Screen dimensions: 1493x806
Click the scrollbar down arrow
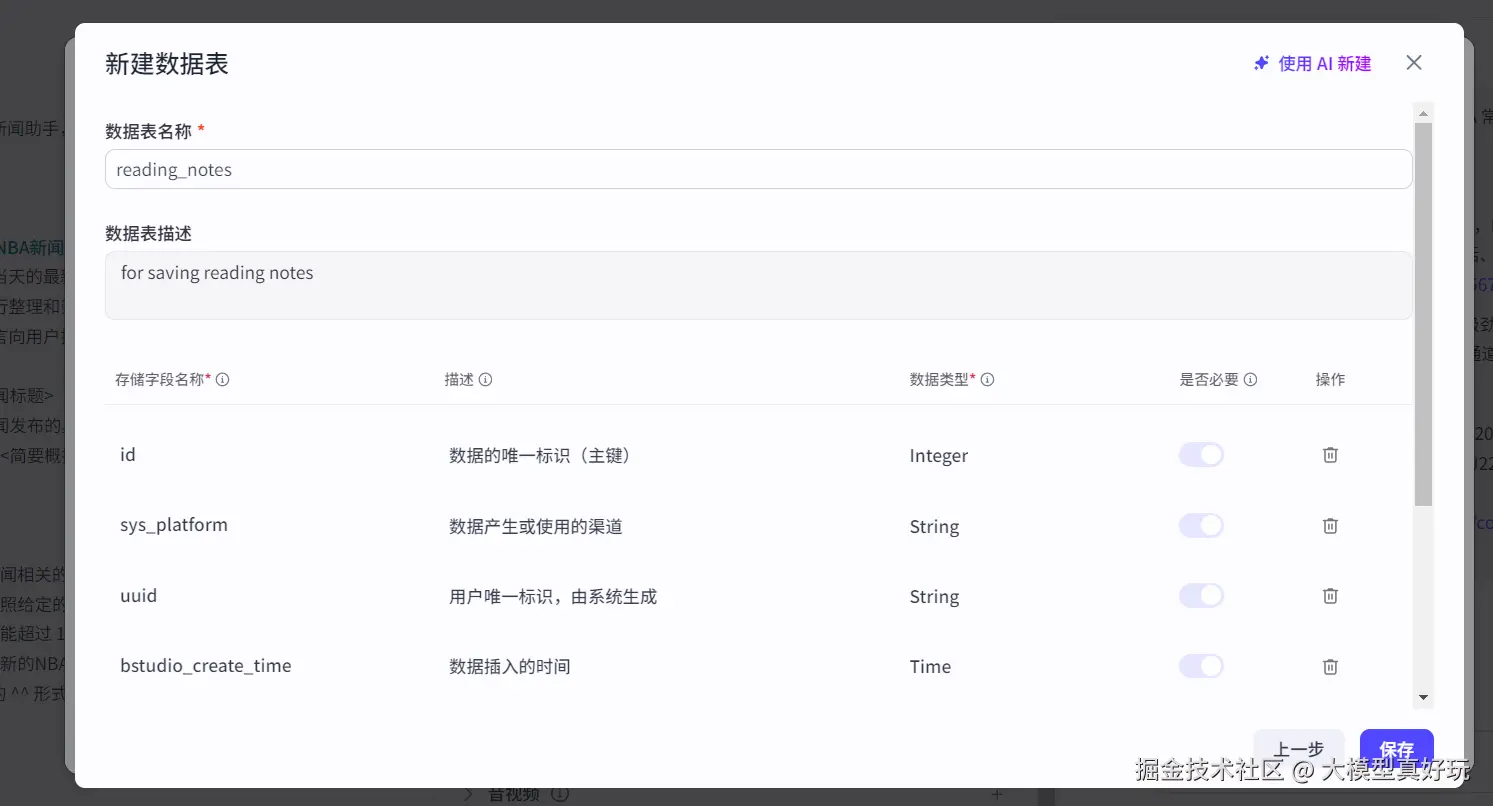point(1424,698)
